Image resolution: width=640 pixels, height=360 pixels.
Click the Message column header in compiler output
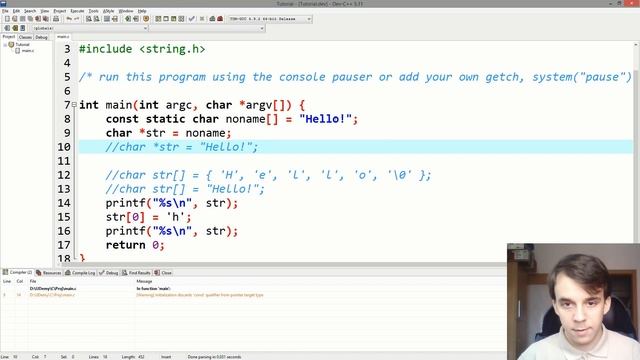click(x=144, y=281)
